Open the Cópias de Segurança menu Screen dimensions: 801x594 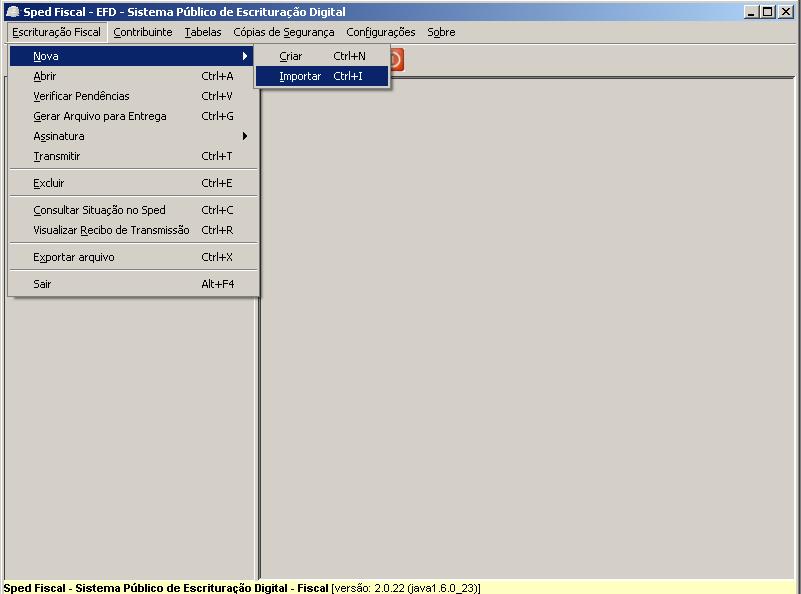pos(284,32)
